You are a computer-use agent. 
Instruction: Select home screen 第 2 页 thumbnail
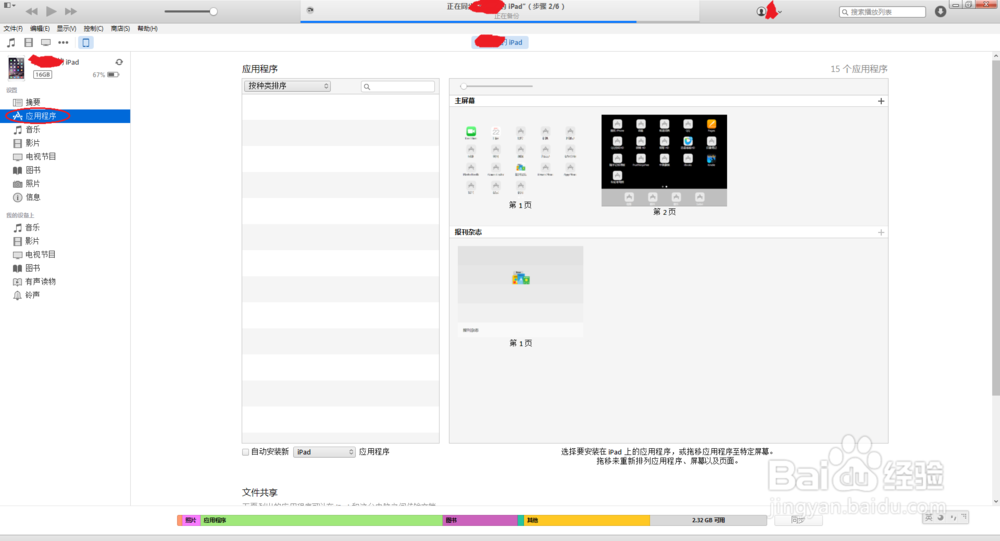[x=664, y=161]
